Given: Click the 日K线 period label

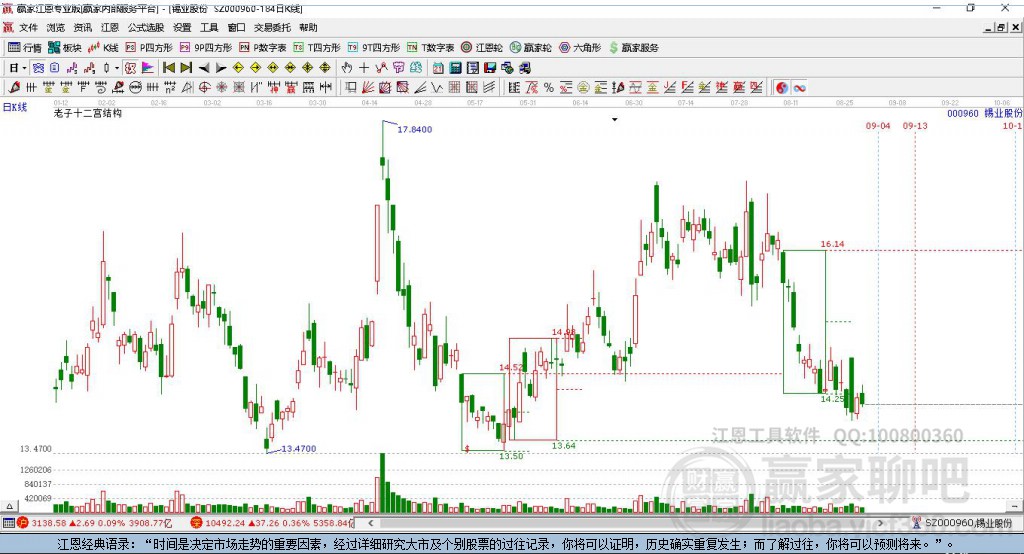Looking at the screenshot, I should 15,107.
